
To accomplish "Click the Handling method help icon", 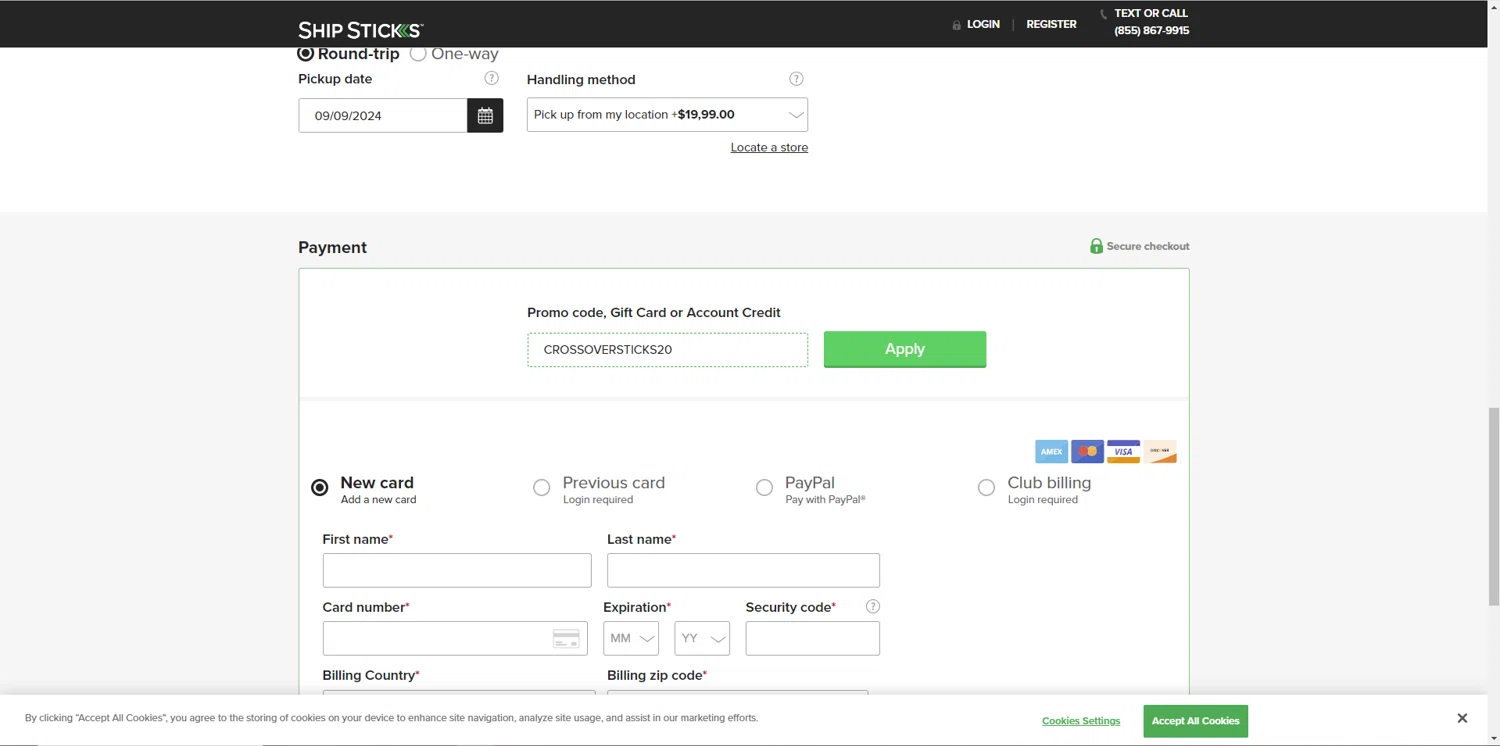I will click(x=796, y=79).
